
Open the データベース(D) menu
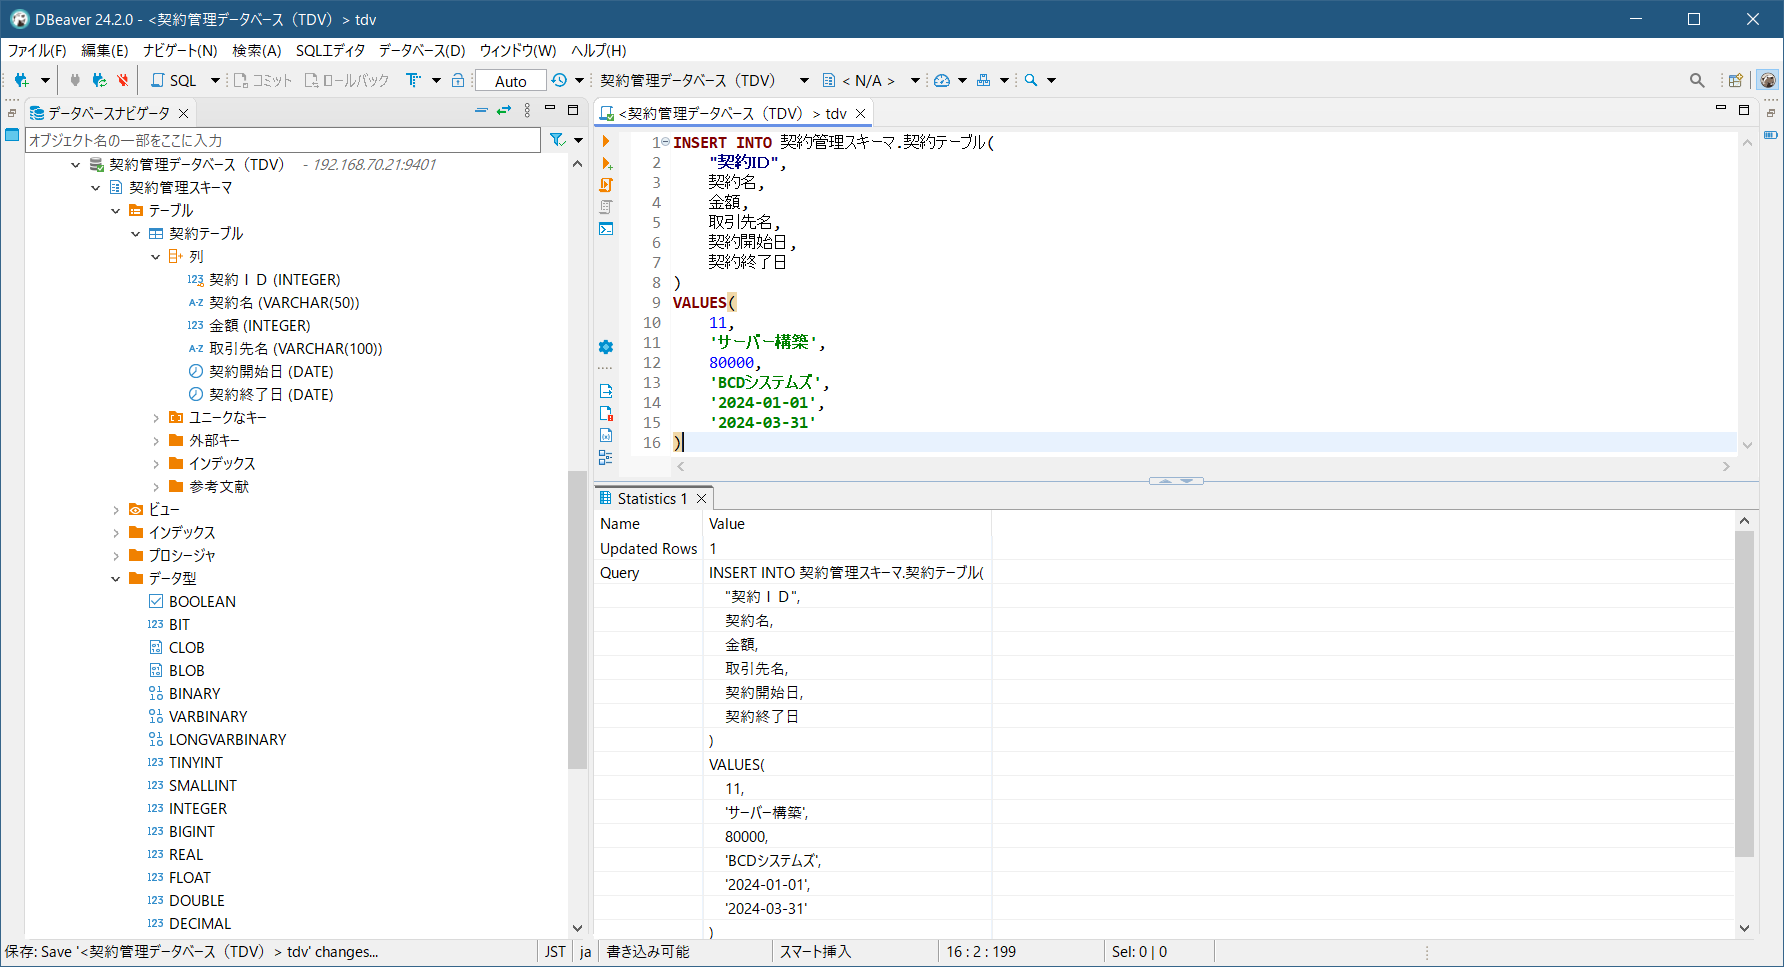pos(422,50)
